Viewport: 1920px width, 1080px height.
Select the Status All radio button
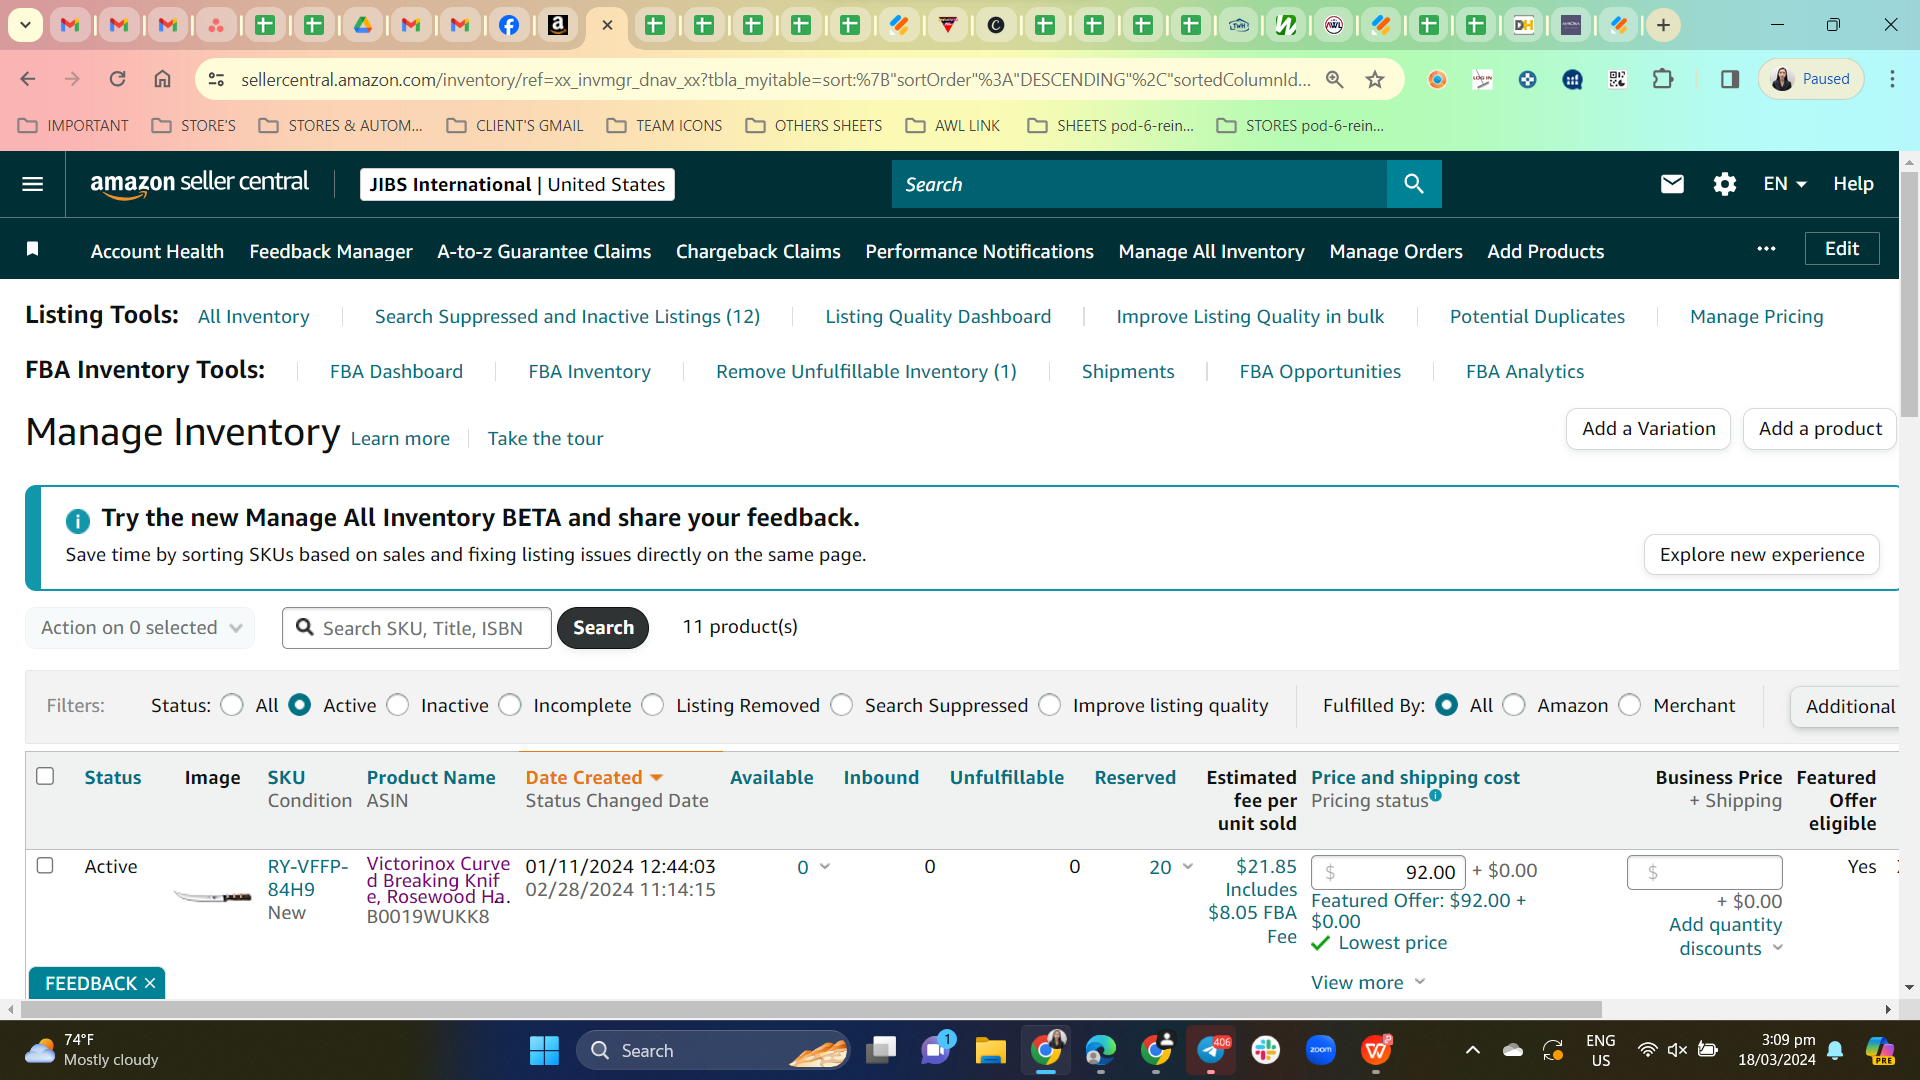point(232,705)
